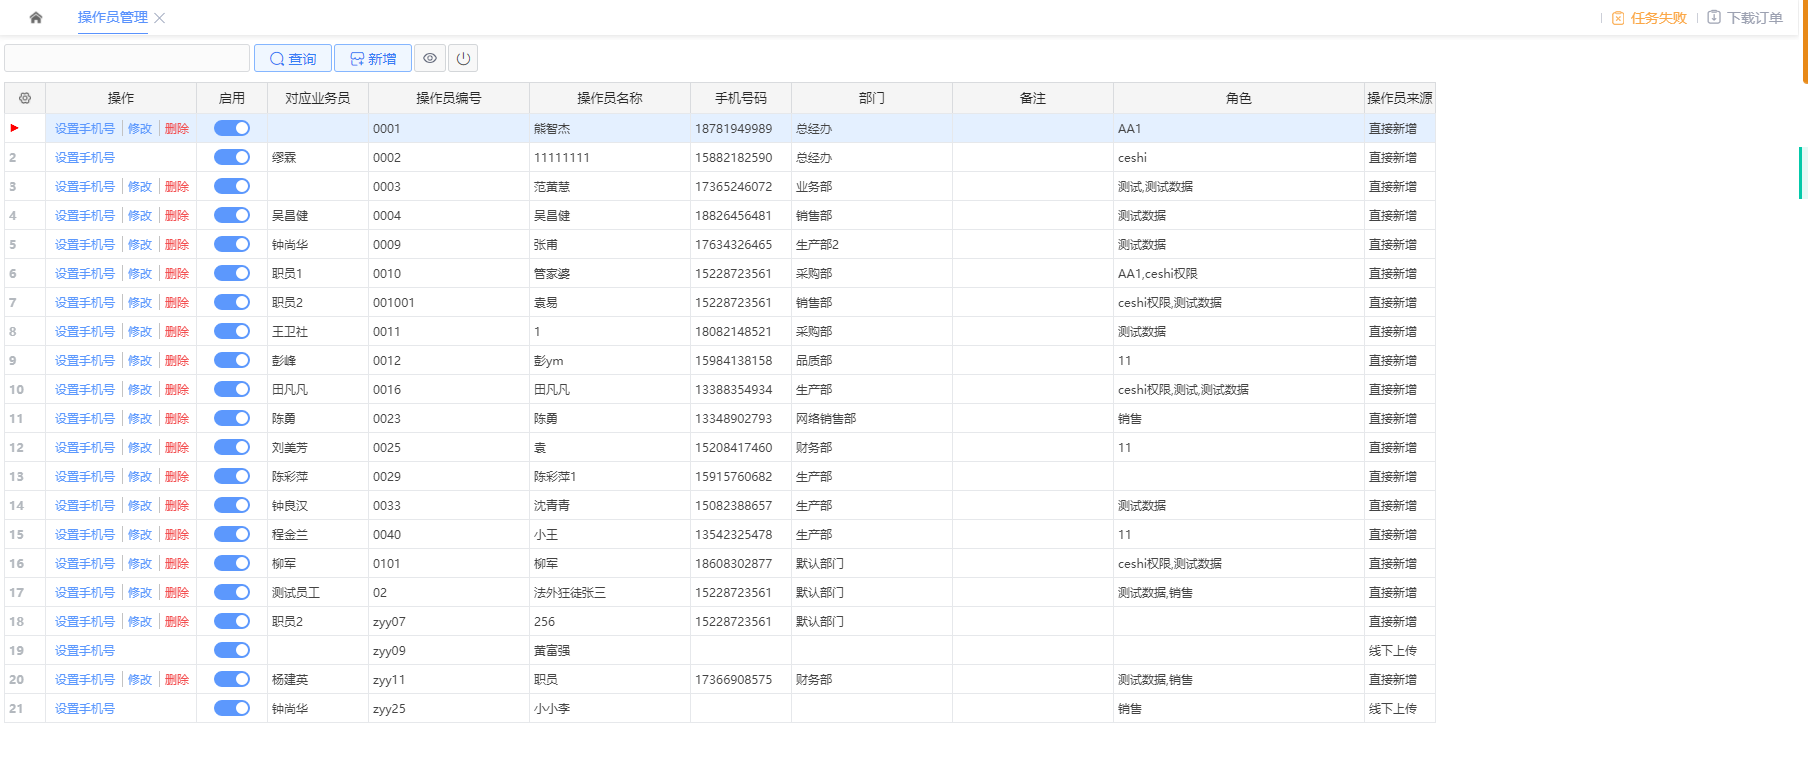This screenshot has width=1808, height=764.
Task: Click the 手机号码 column header
Action: [x=741, y=98]
